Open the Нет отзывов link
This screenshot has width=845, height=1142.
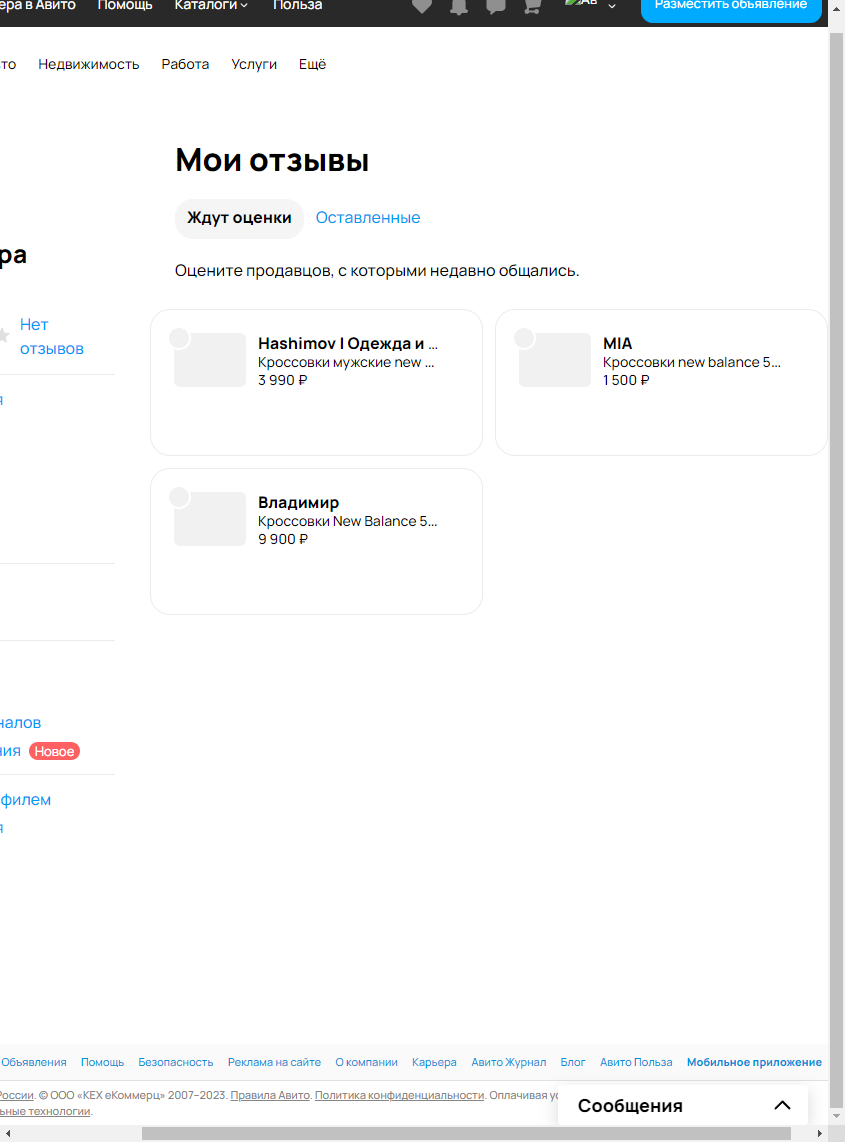pos(51,336)
